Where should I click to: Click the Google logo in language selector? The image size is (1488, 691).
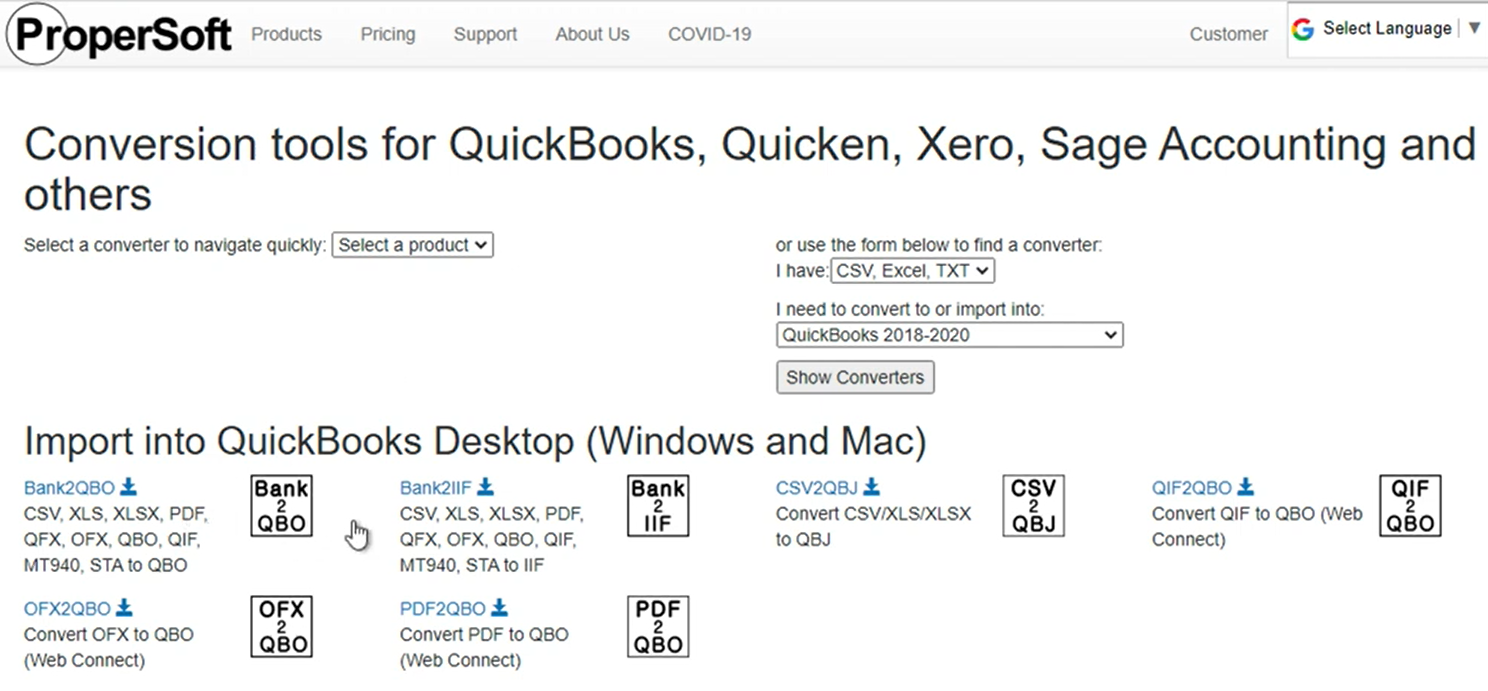pyautogui.click(x=1302, y=29)
